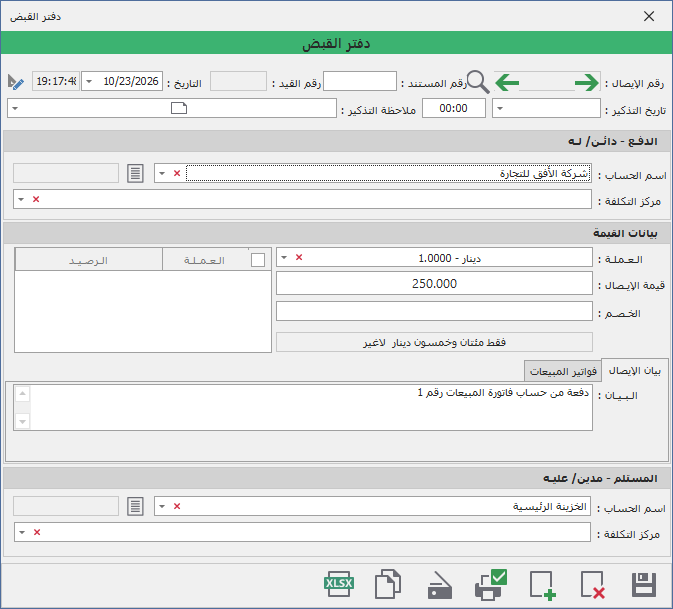Clear the payer مركز التكلفة with red X
Image resolution: width=673 pixels, height=609 pixels.
click(x=36, y=199)
